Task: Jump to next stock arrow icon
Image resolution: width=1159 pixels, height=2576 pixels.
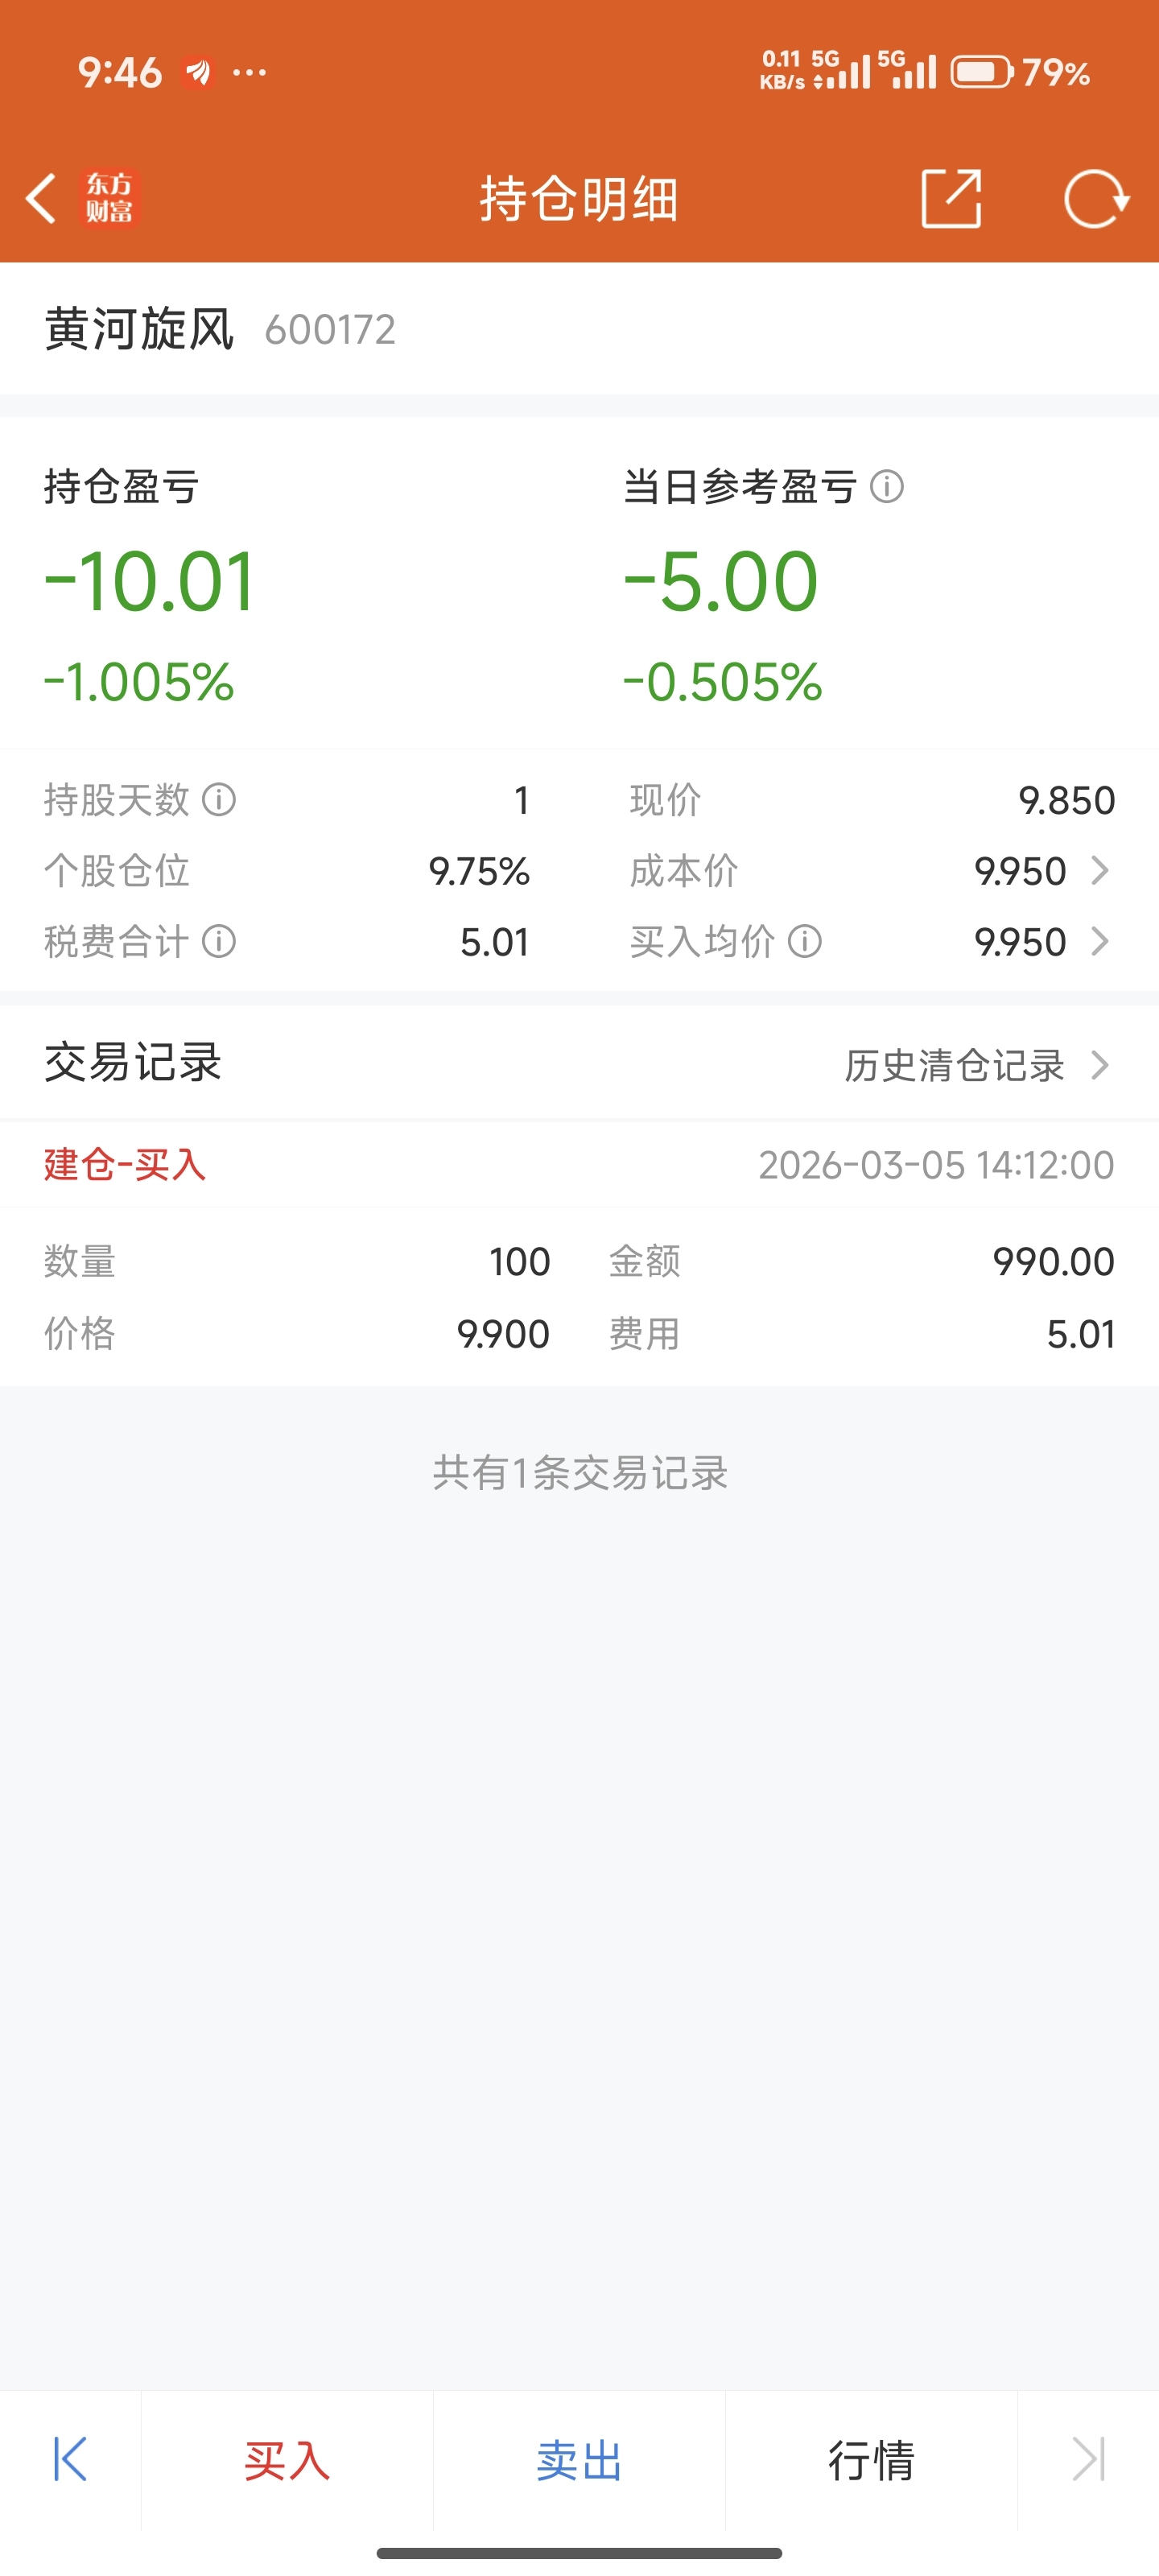Action: tap(1089, 2459)
